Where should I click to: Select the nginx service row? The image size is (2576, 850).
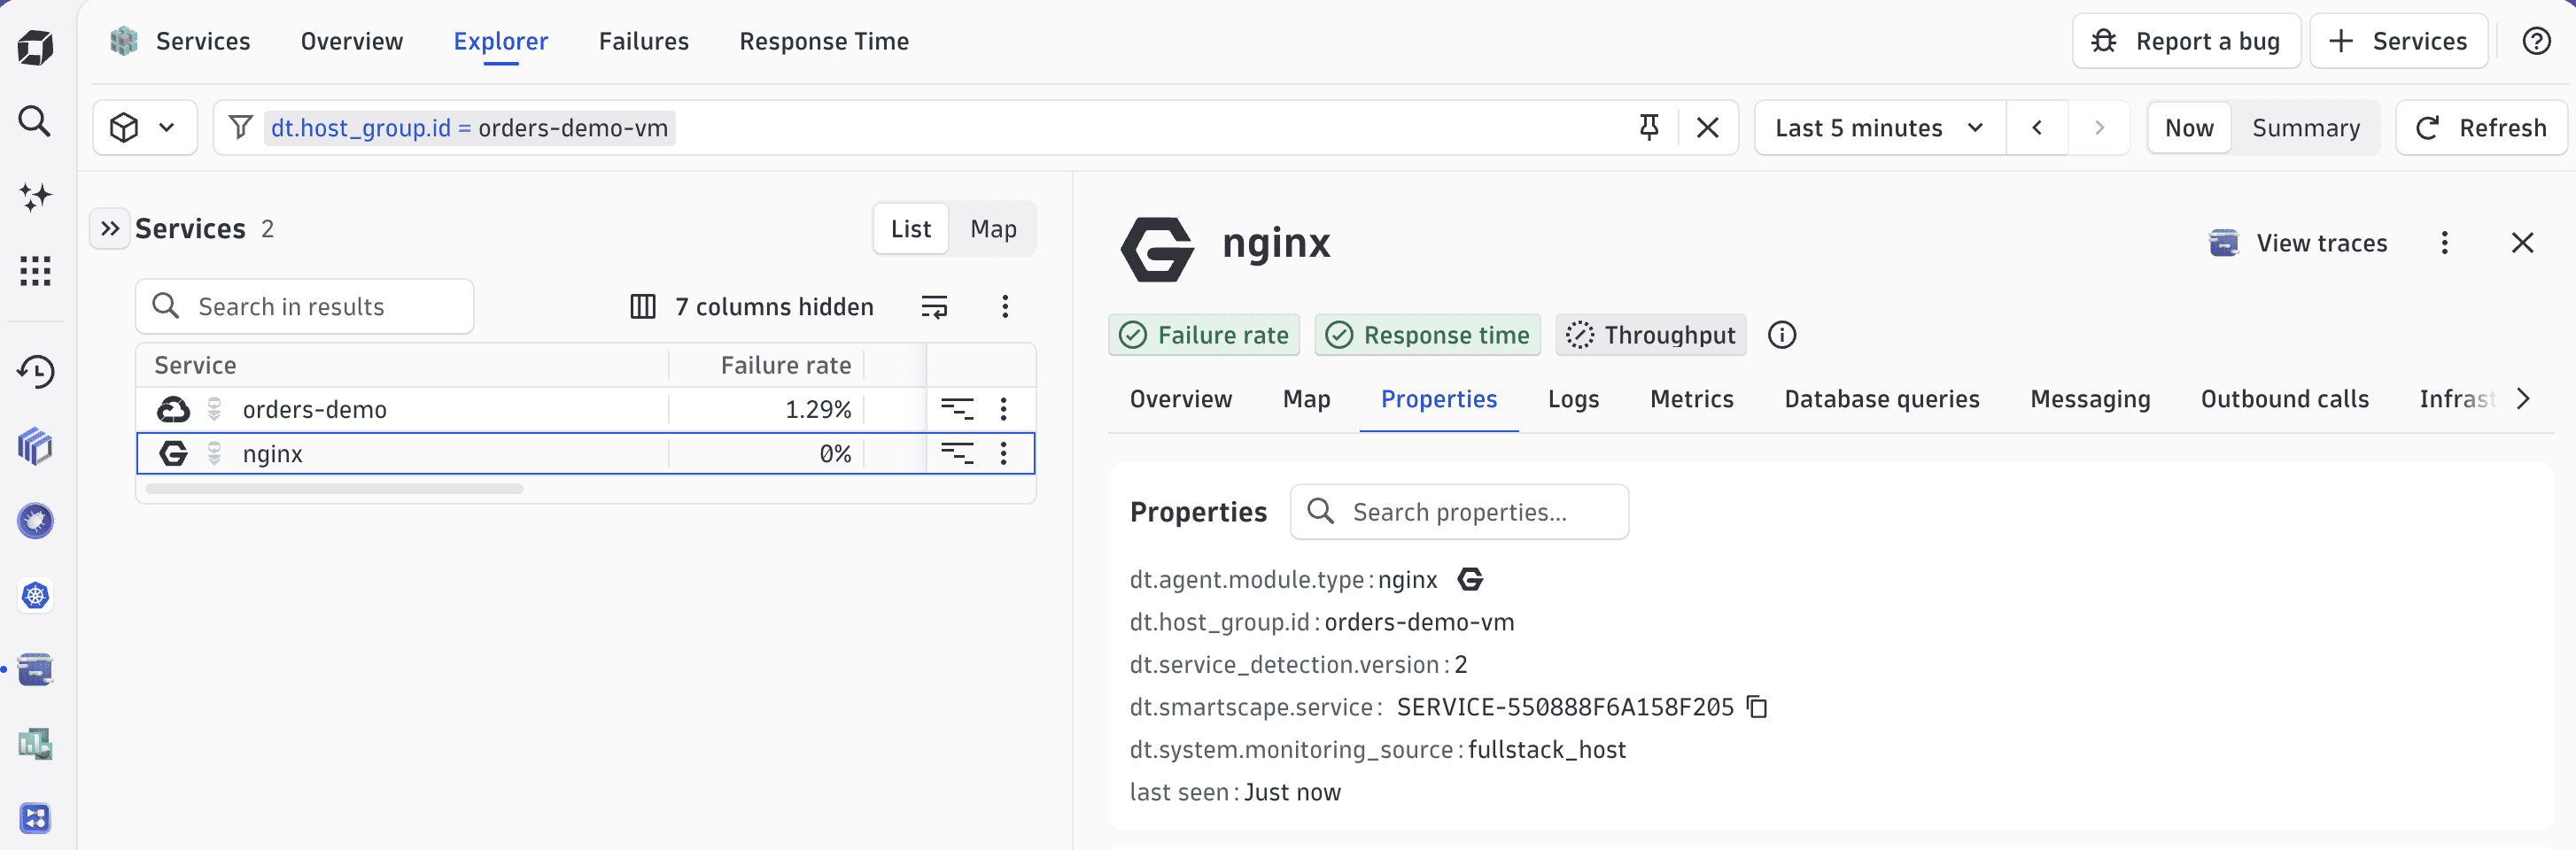585,453
